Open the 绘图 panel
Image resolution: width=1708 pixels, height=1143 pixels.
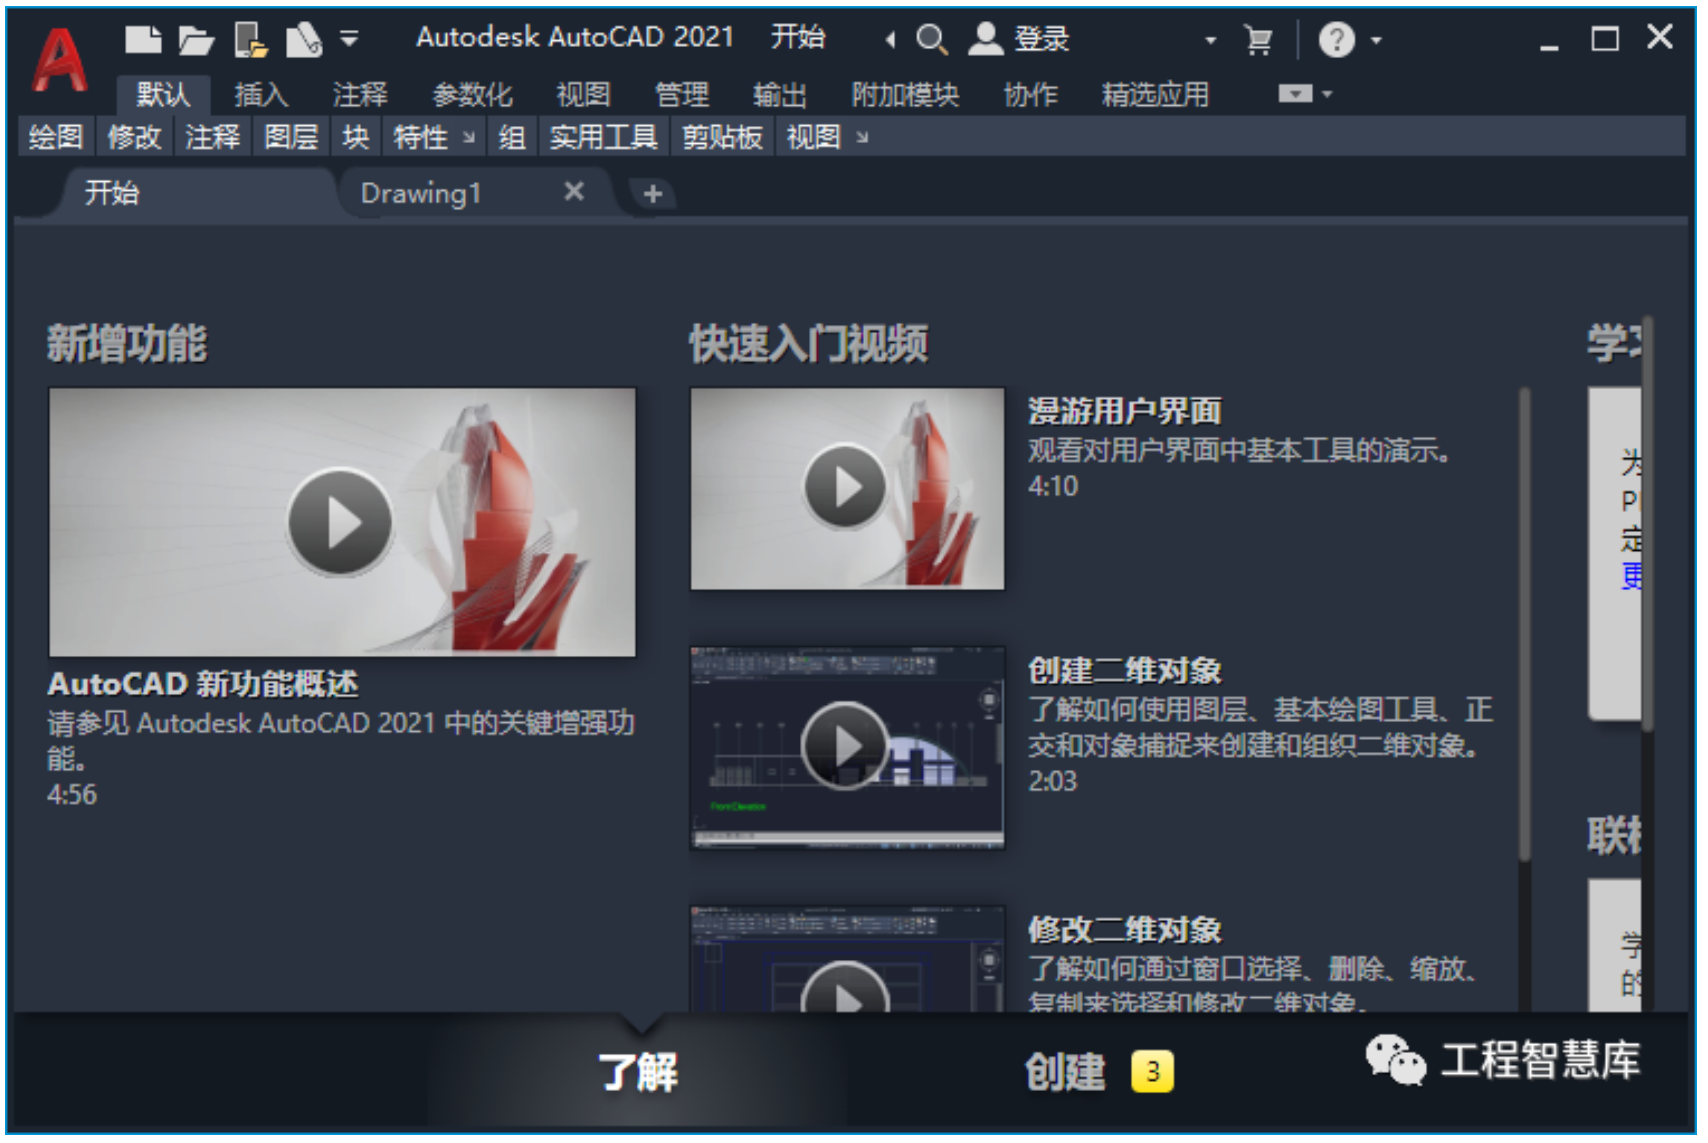pos(55,137)
